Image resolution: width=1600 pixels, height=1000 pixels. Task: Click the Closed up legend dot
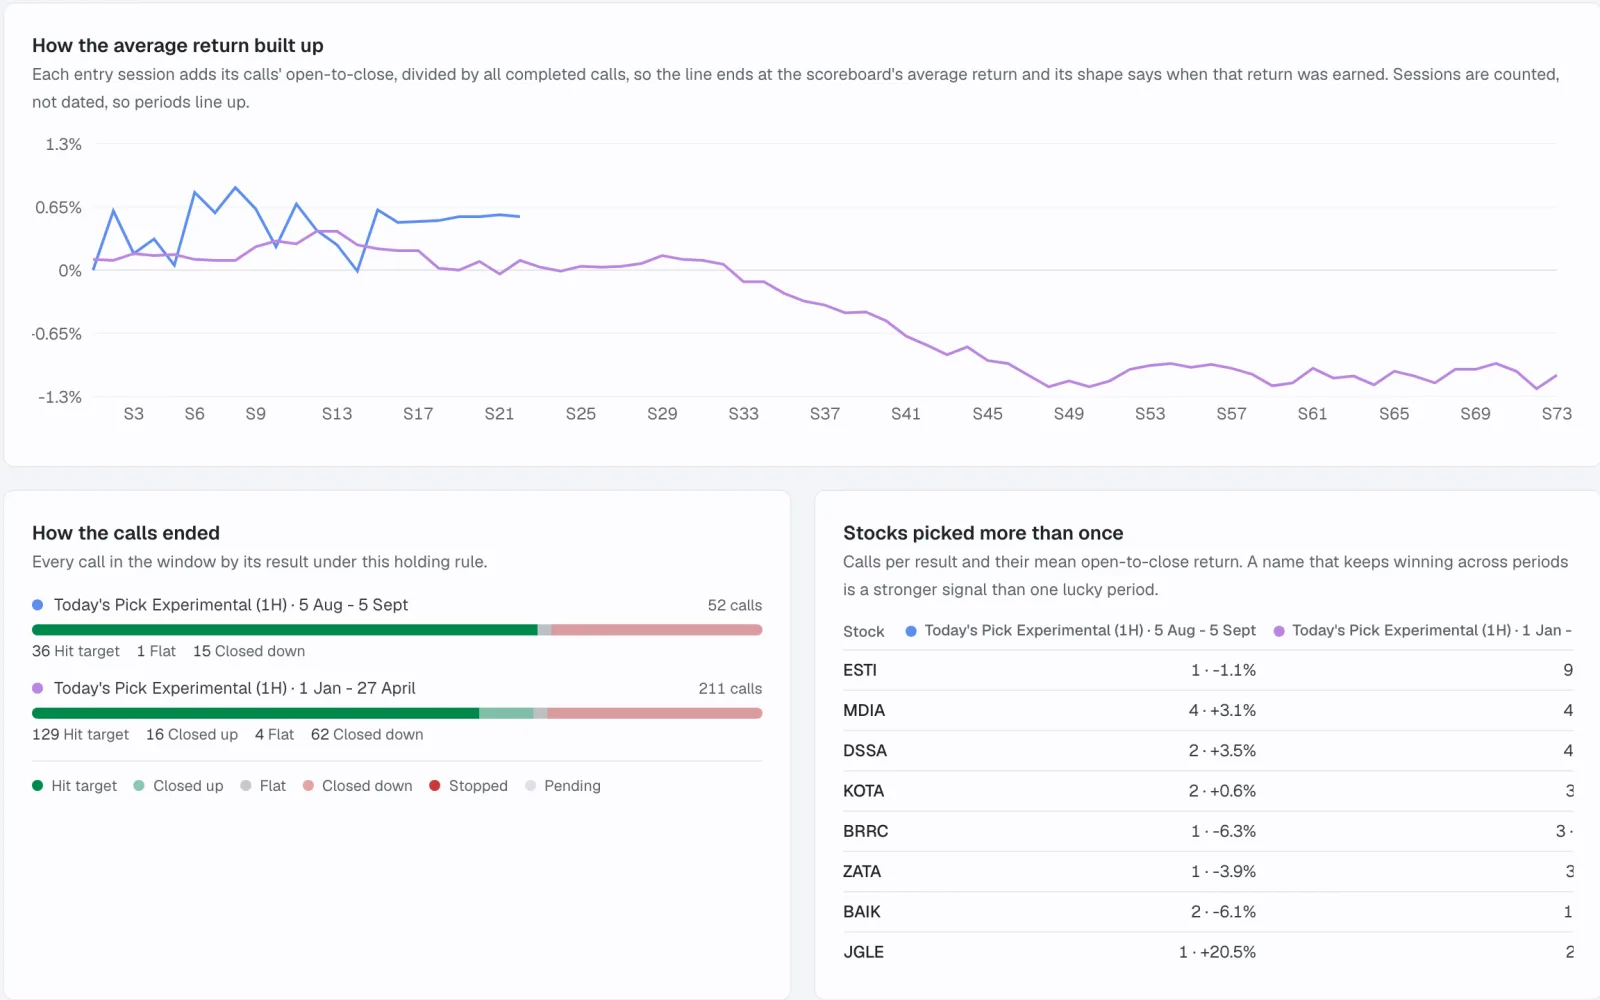click(139, 786)
